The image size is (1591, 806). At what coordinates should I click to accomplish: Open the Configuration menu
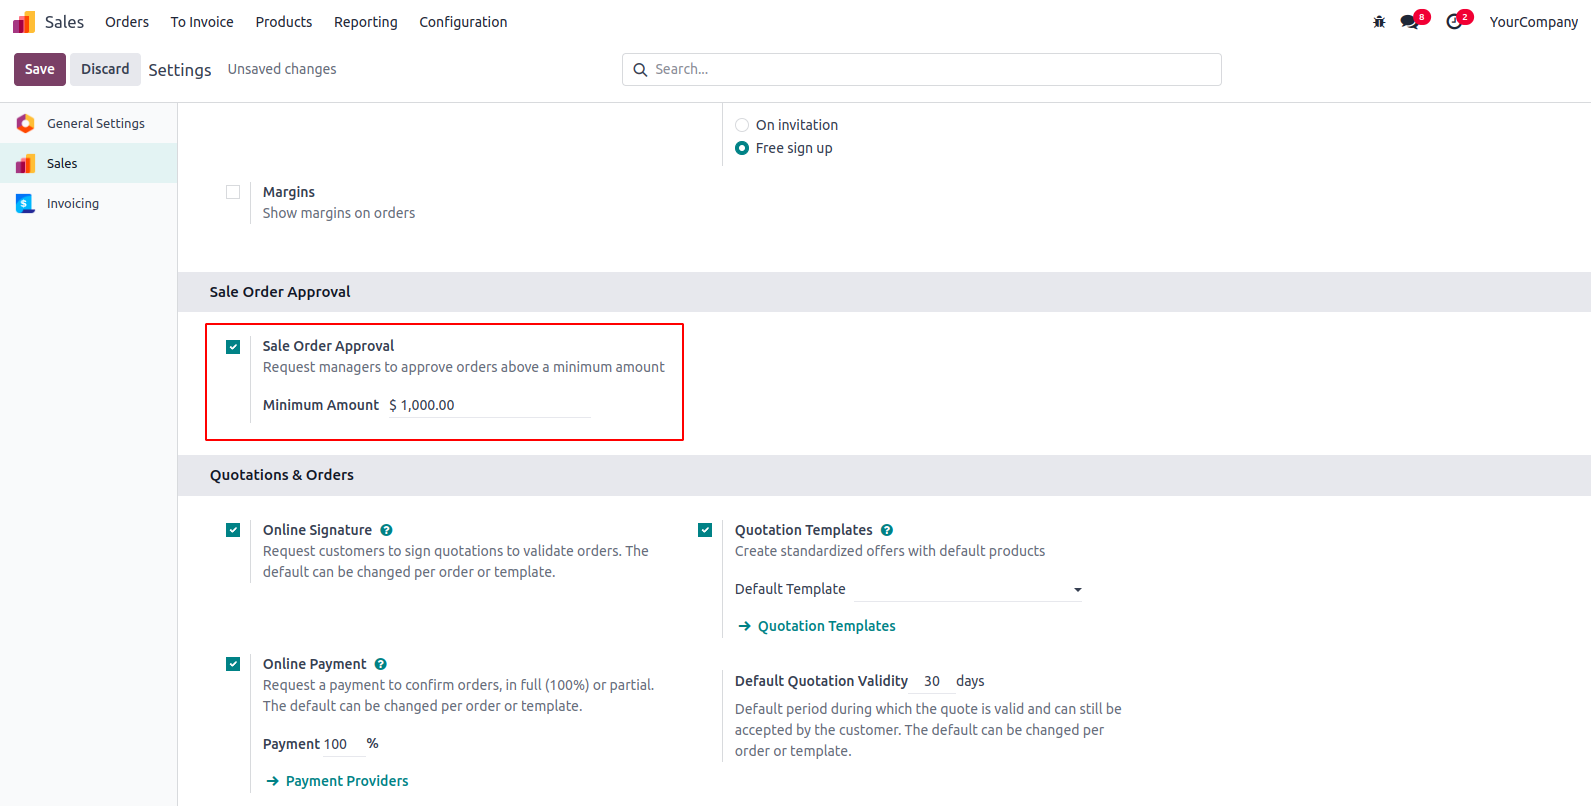pos(463,22)
